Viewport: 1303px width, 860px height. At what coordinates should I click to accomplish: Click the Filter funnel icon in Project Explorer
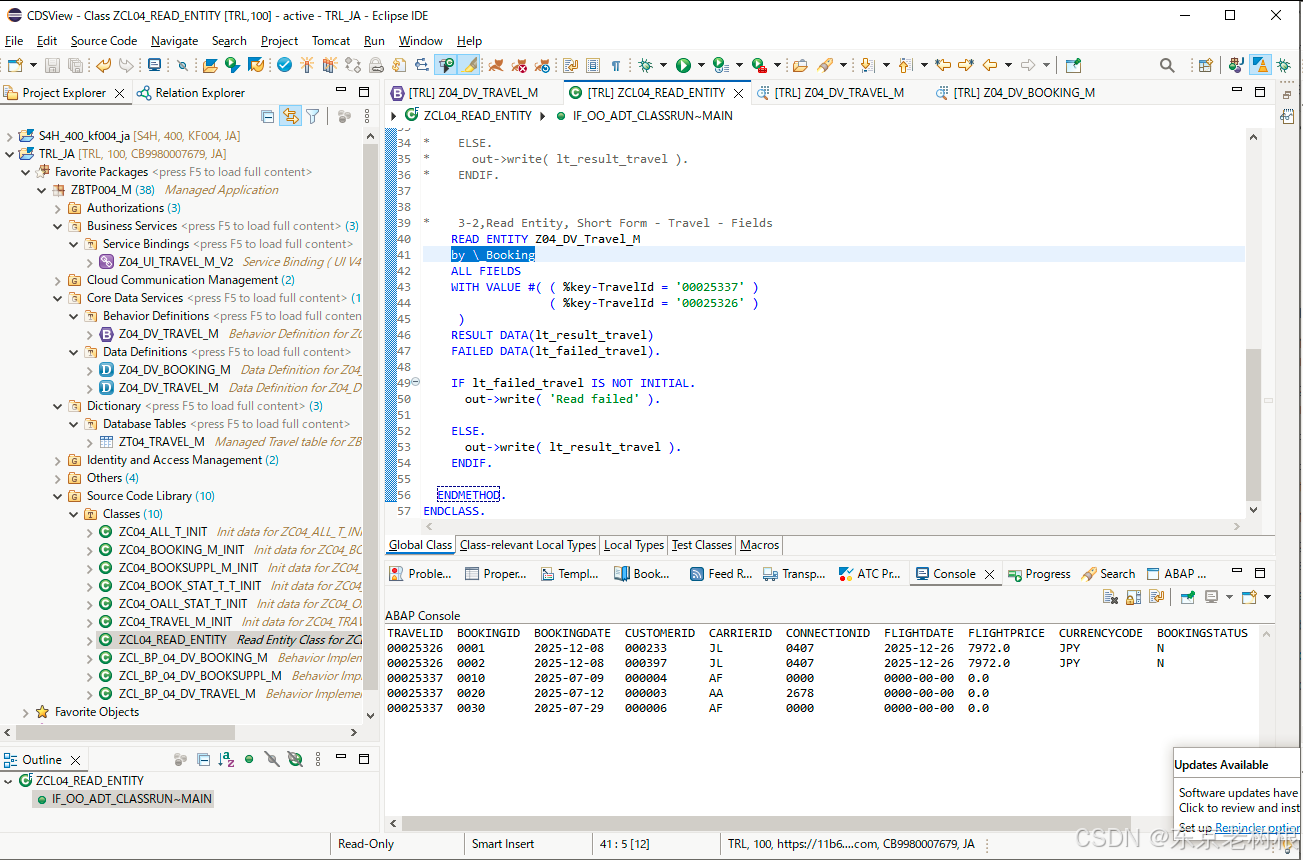313,116
